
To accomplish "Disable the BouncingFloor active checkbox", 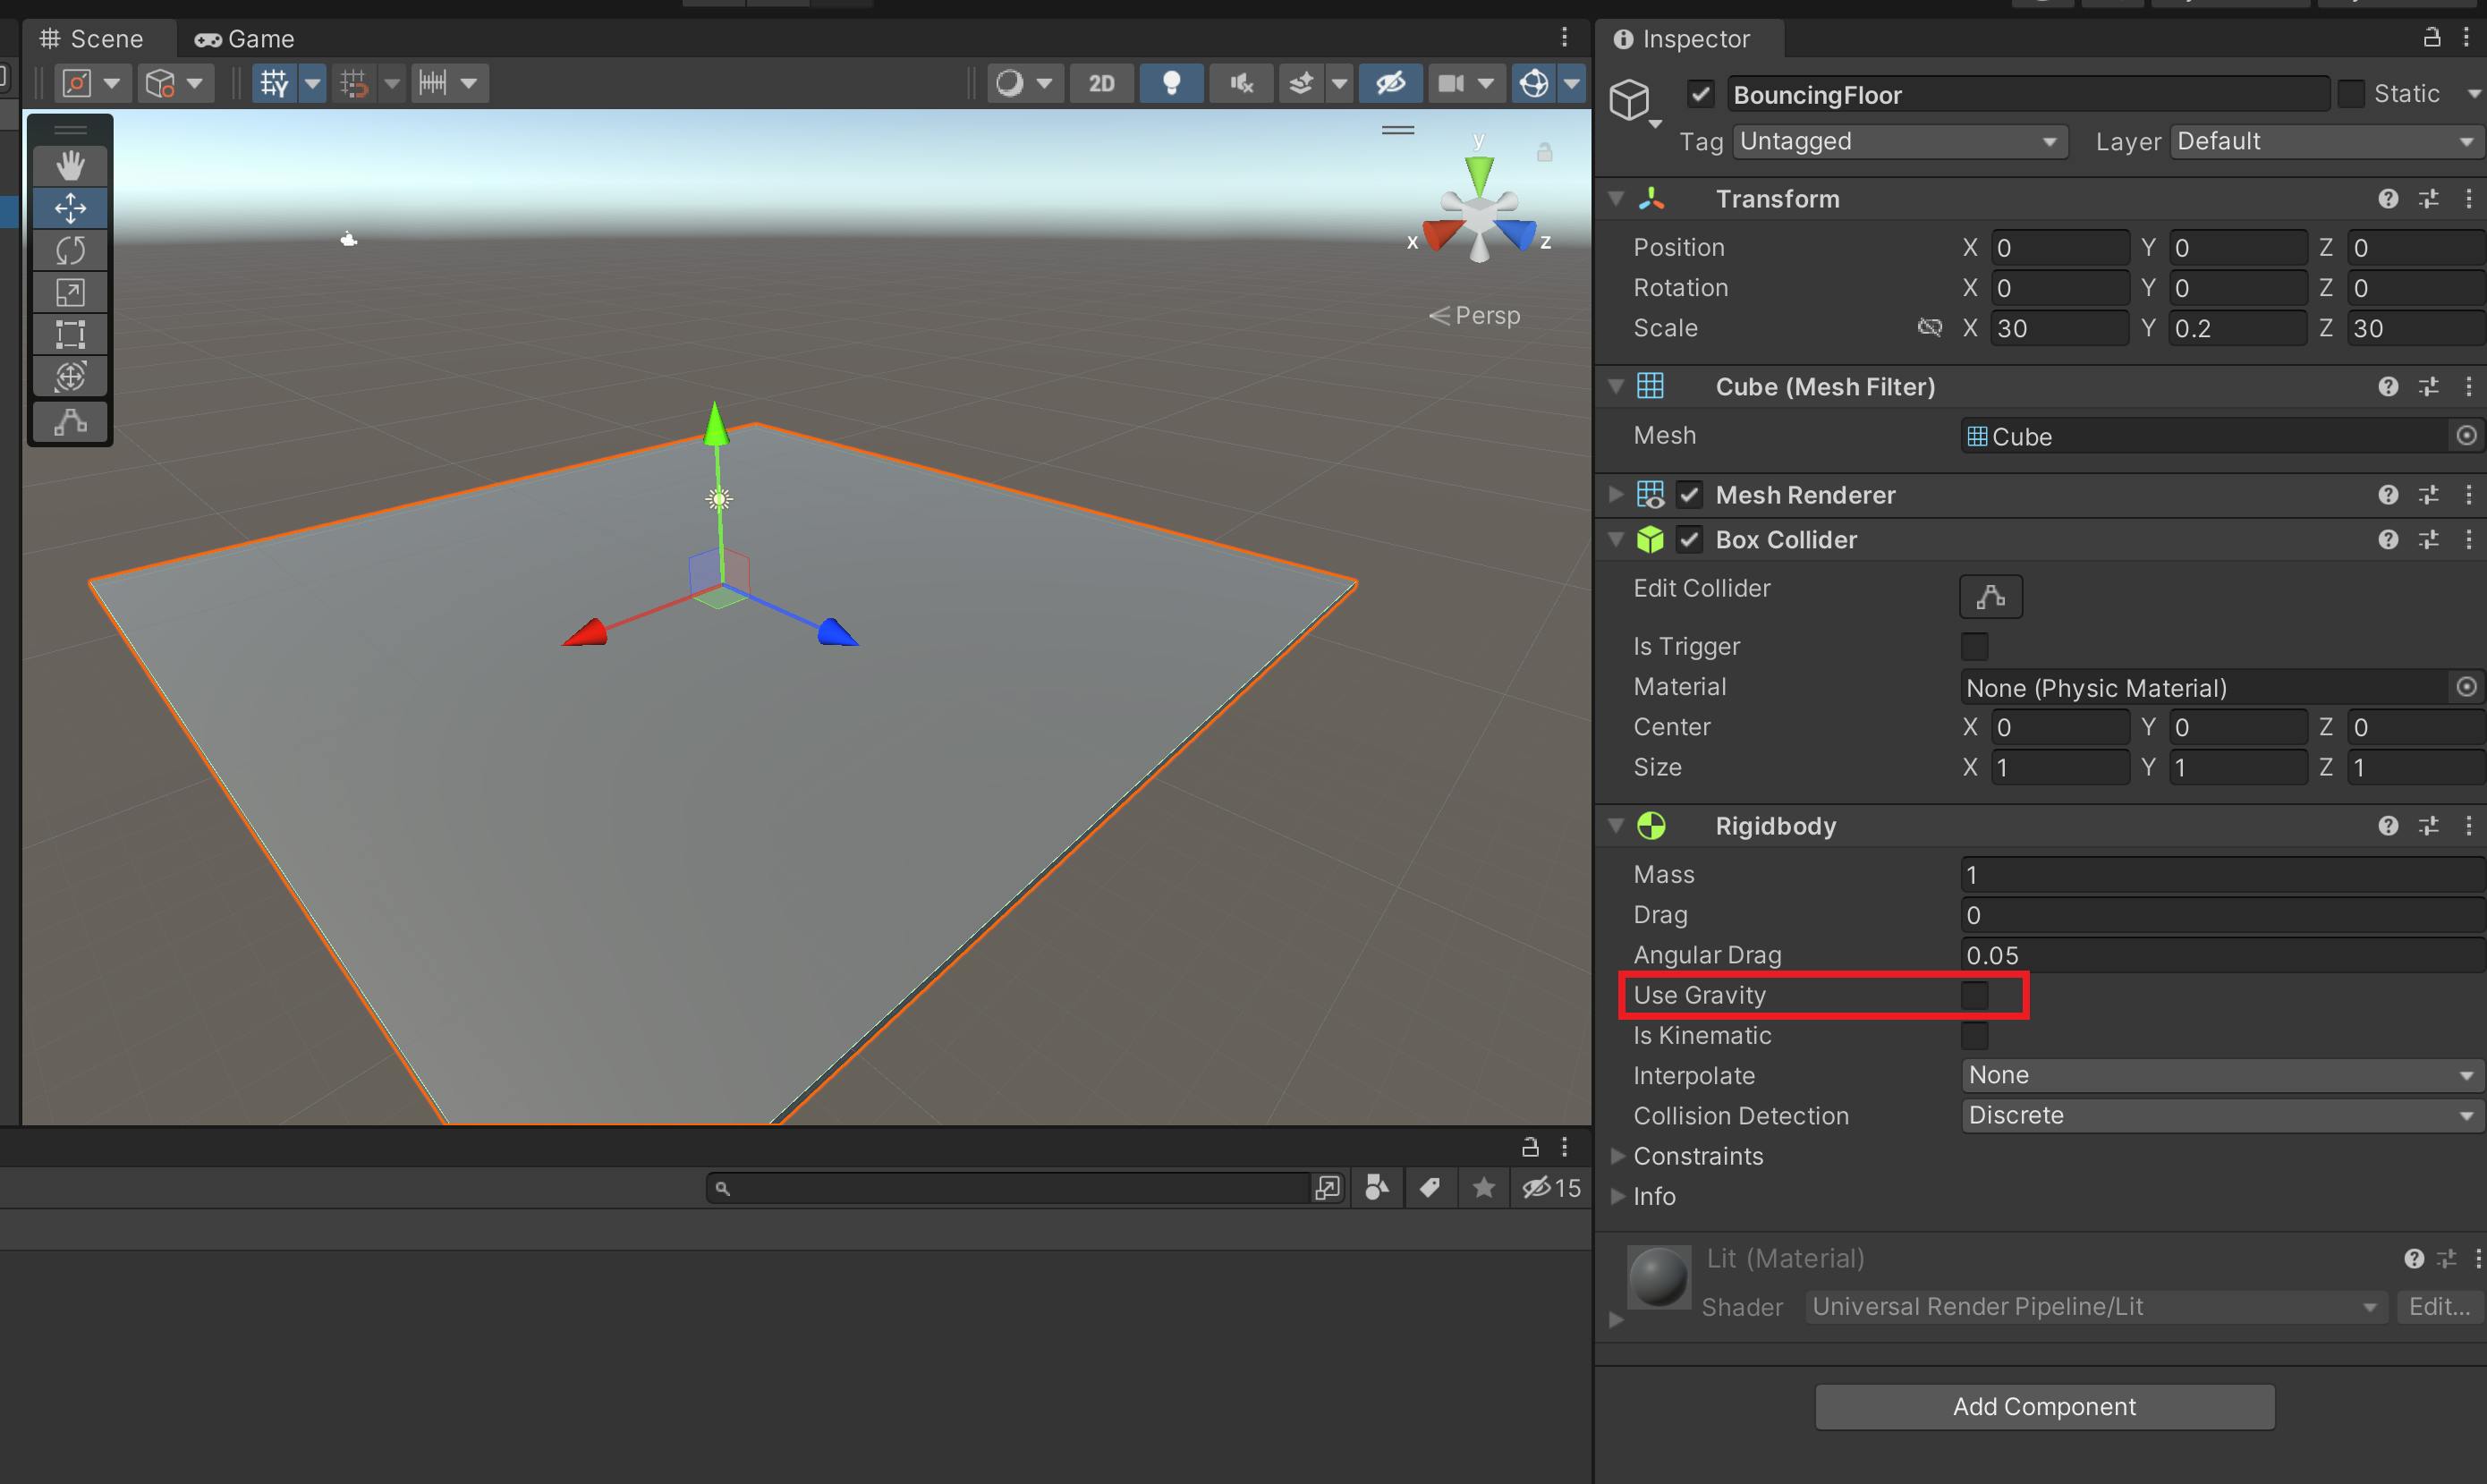I will (1700, 94).
